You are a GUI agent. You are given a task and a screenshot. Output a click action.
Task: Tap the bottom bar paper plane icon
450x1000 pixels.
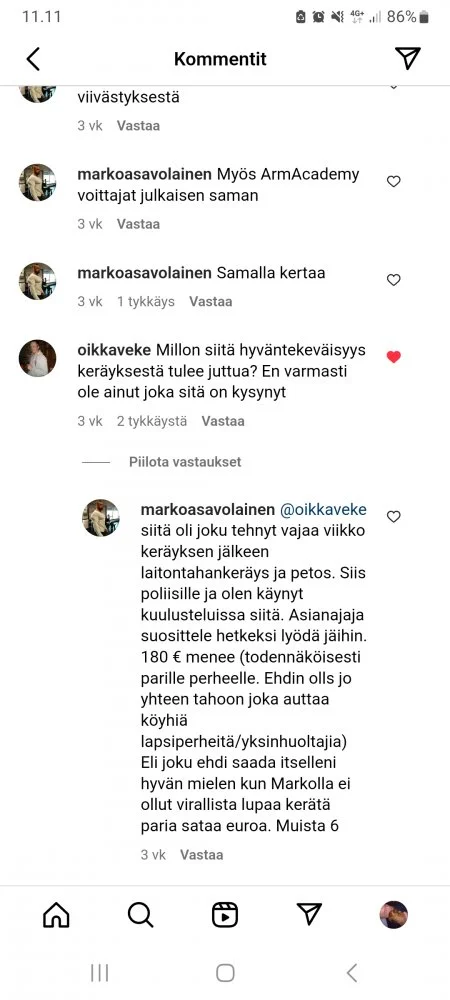tap(309, 915)
